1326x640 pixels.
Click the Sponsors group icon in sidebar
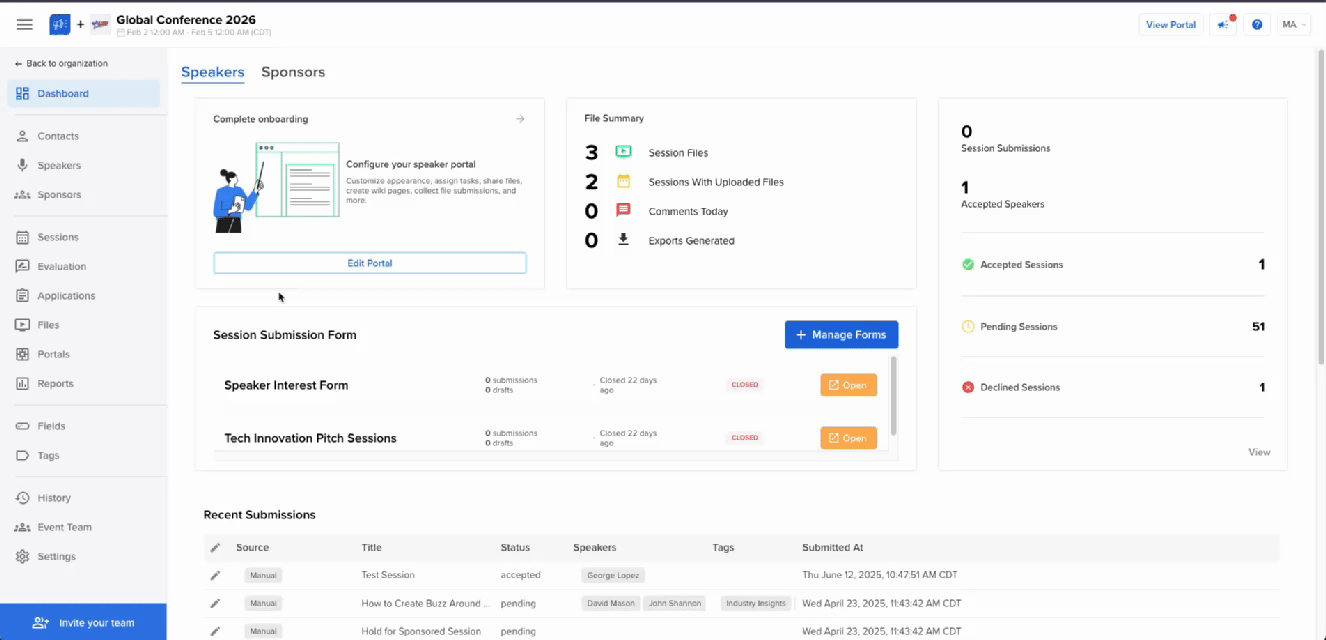22,194
